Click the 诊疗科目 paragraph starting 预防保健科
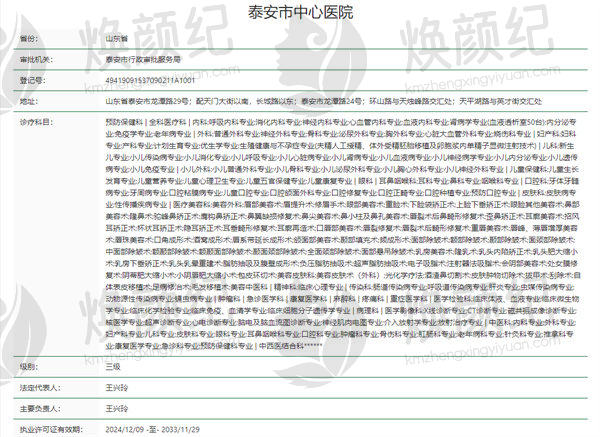Screen dimensions: 600x437 point(343,234)
